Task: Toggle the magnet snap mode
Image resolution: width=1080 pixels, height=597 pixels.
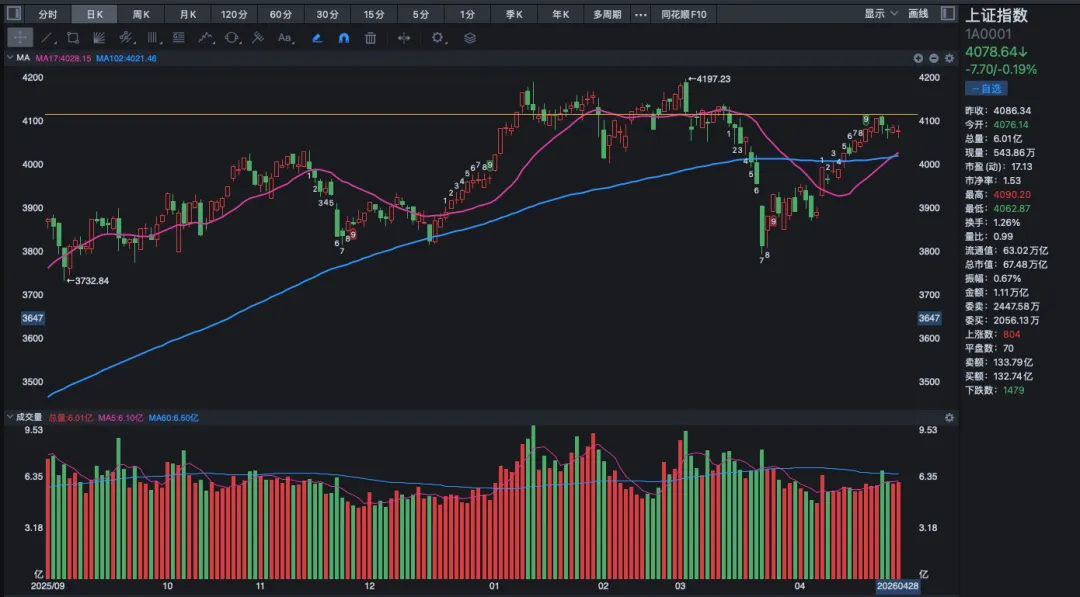Action: [x=343, y=38]
